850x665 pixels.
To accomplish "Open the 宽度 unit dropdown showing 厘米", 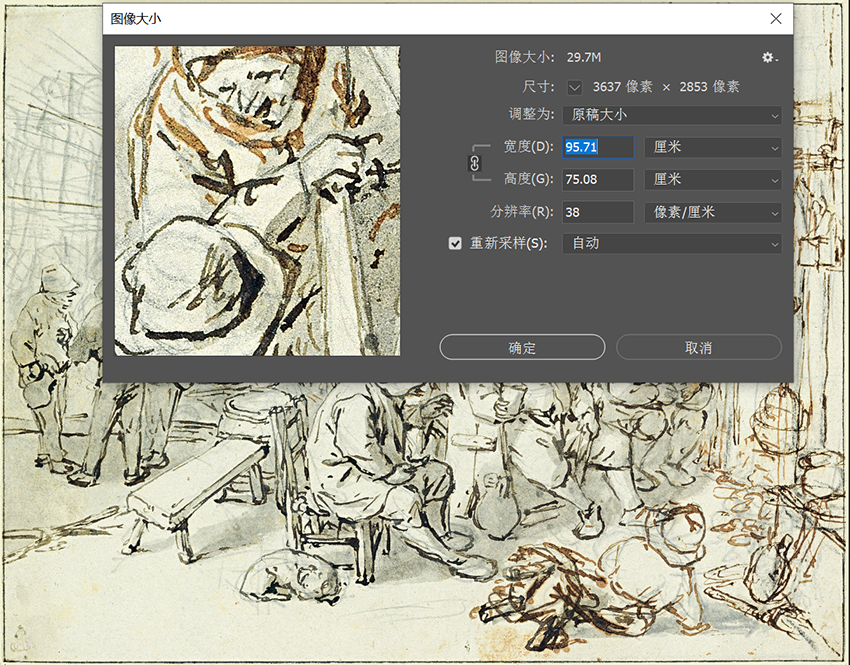I will point(713,147).
